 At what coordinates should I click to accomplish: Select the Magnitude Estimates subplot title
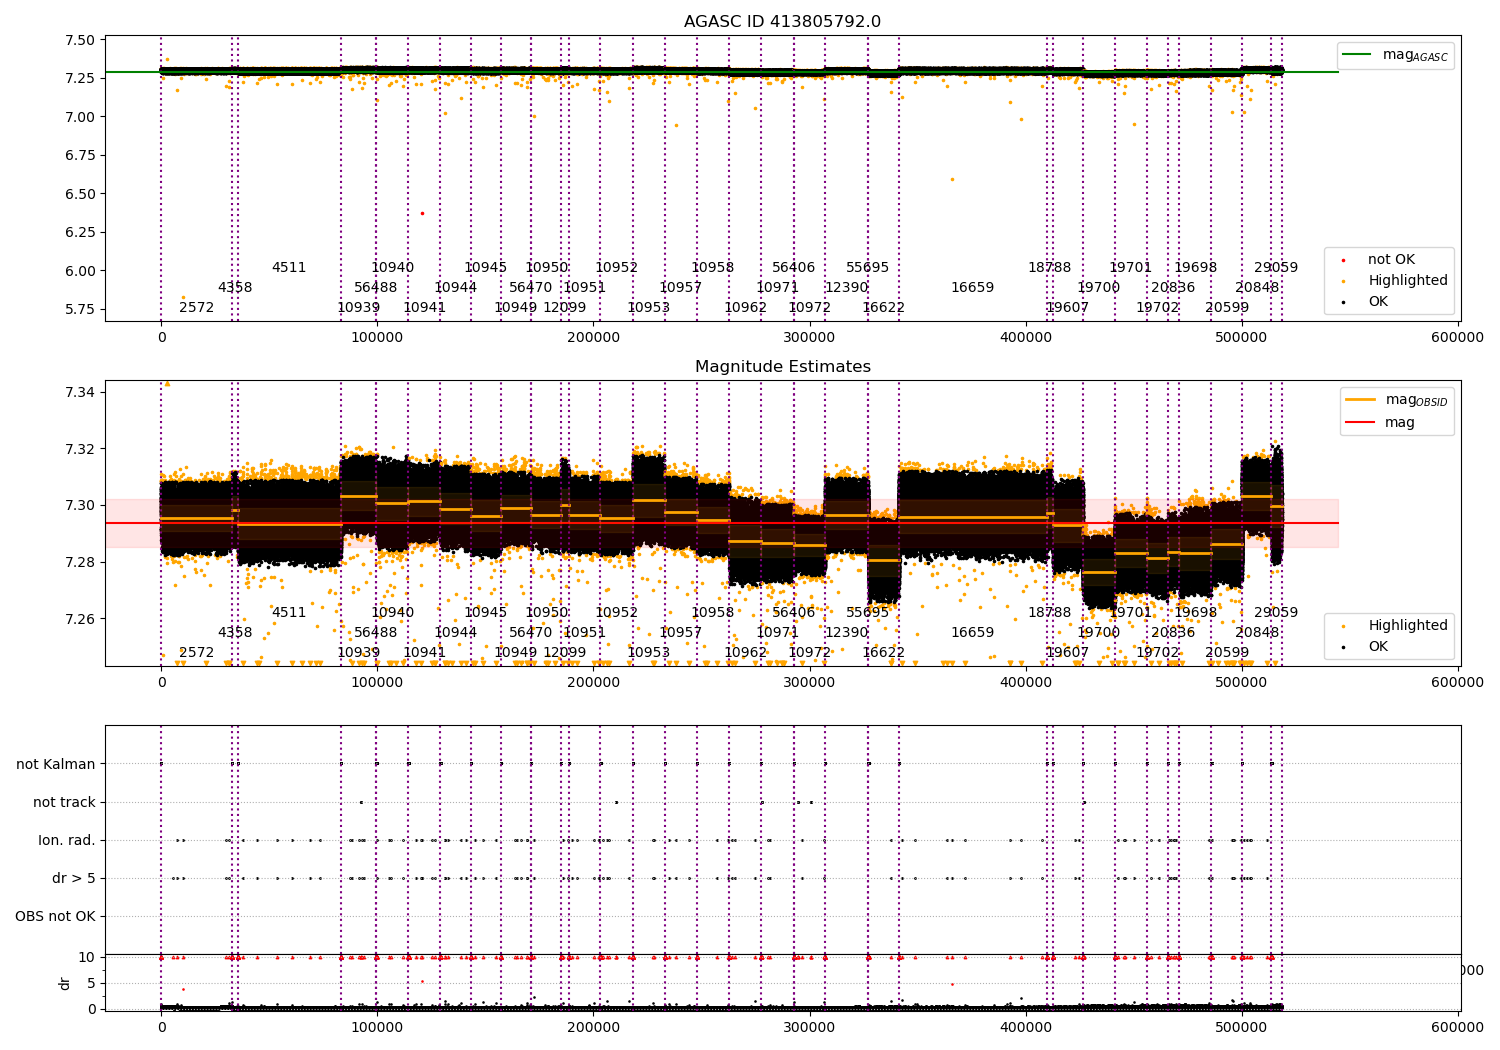pyautogui.click(x=783, y=367)
